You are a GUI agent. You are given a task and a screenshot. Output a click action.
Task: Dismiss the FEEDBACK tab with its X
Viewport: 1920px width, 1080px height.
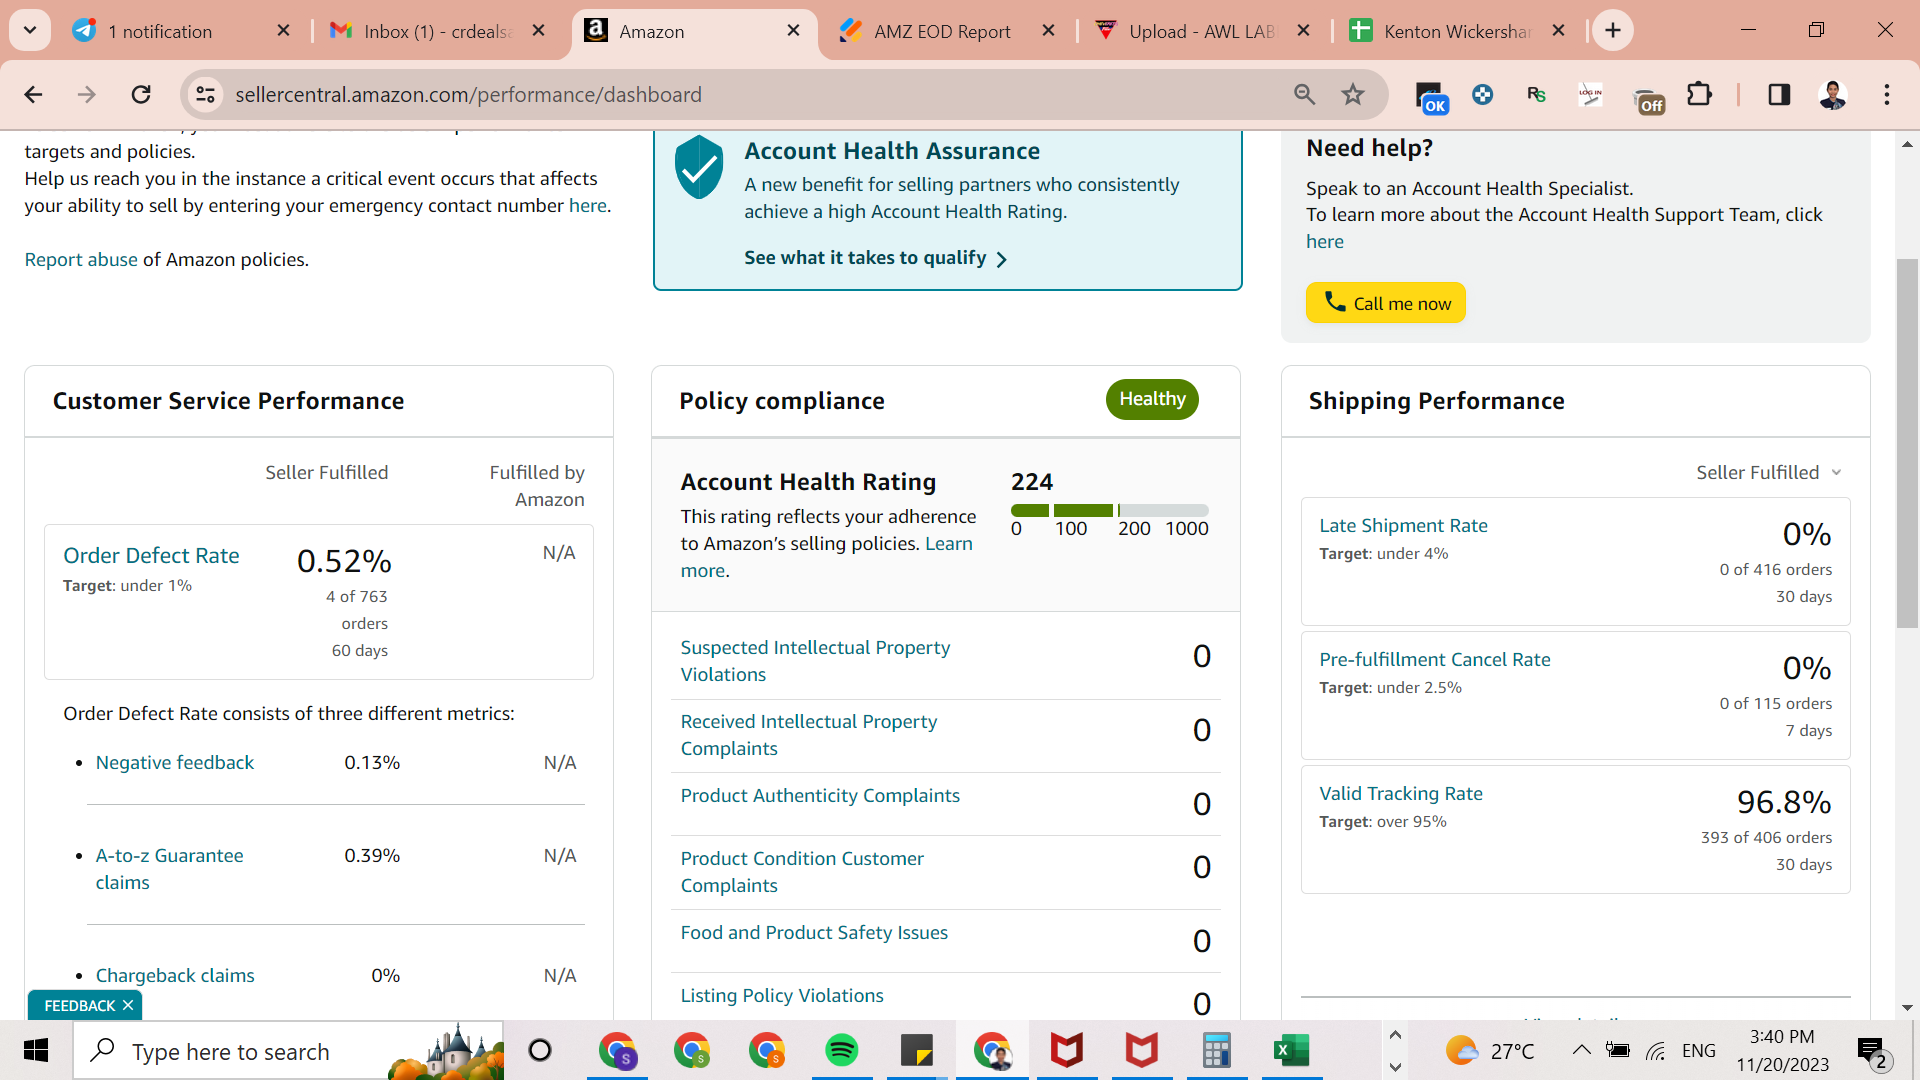pyautogui.click(x=128, y=1005)
